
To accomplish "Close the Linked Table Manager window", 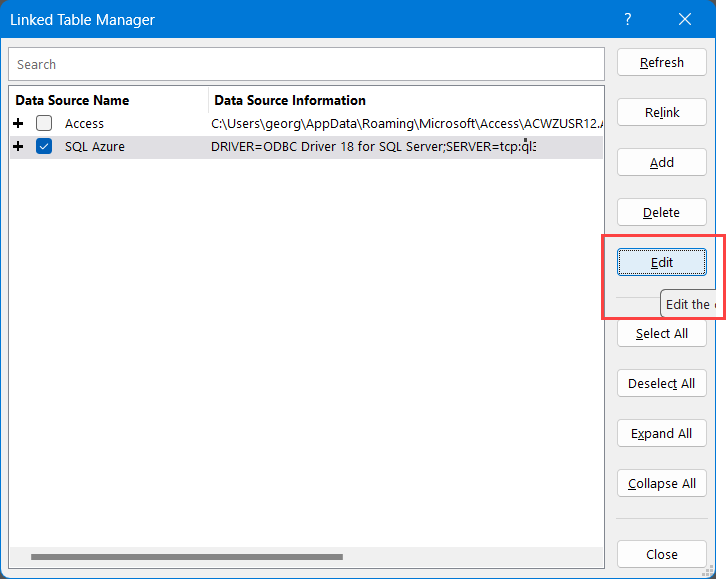I will click(685, 19).
